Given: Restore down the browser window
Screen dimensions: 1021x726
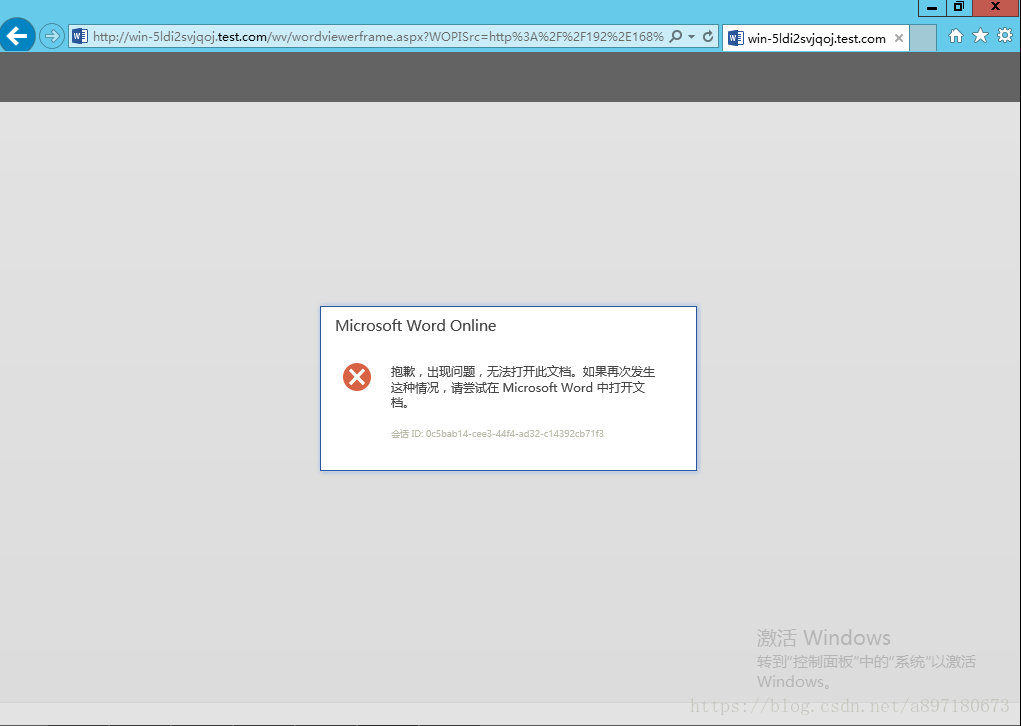Looking at the screenshot, I should pyautogui.click(x=959, y=8).
